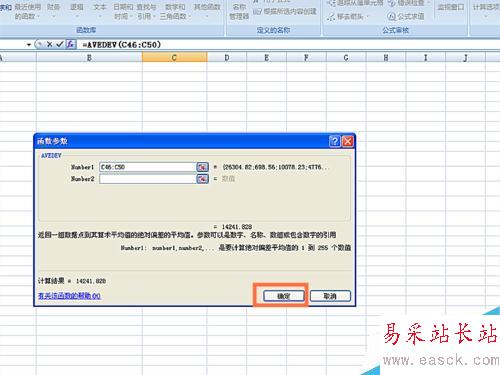Open the 有关该函数的帮助 help link
Viewport: 500px width, 375px height.
(69, 296)
